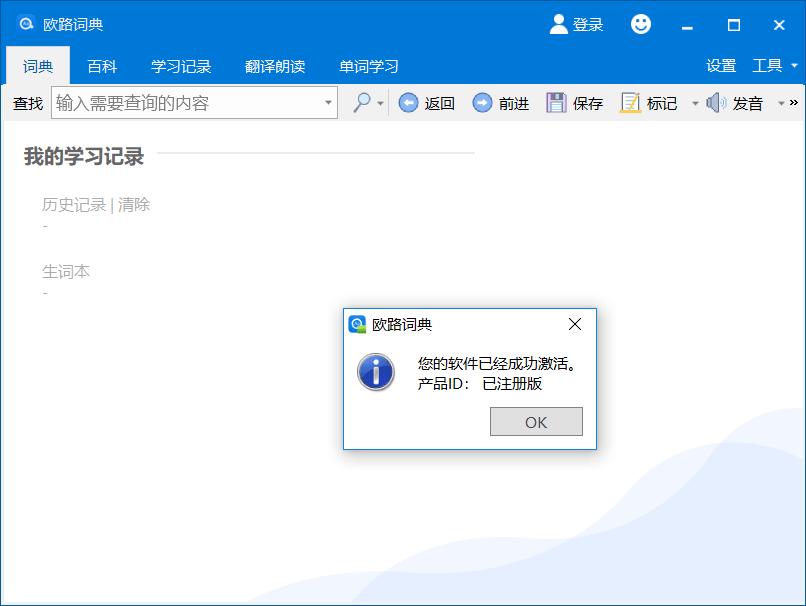
Task: Open the 单词学习 tab
Action: 367,66
